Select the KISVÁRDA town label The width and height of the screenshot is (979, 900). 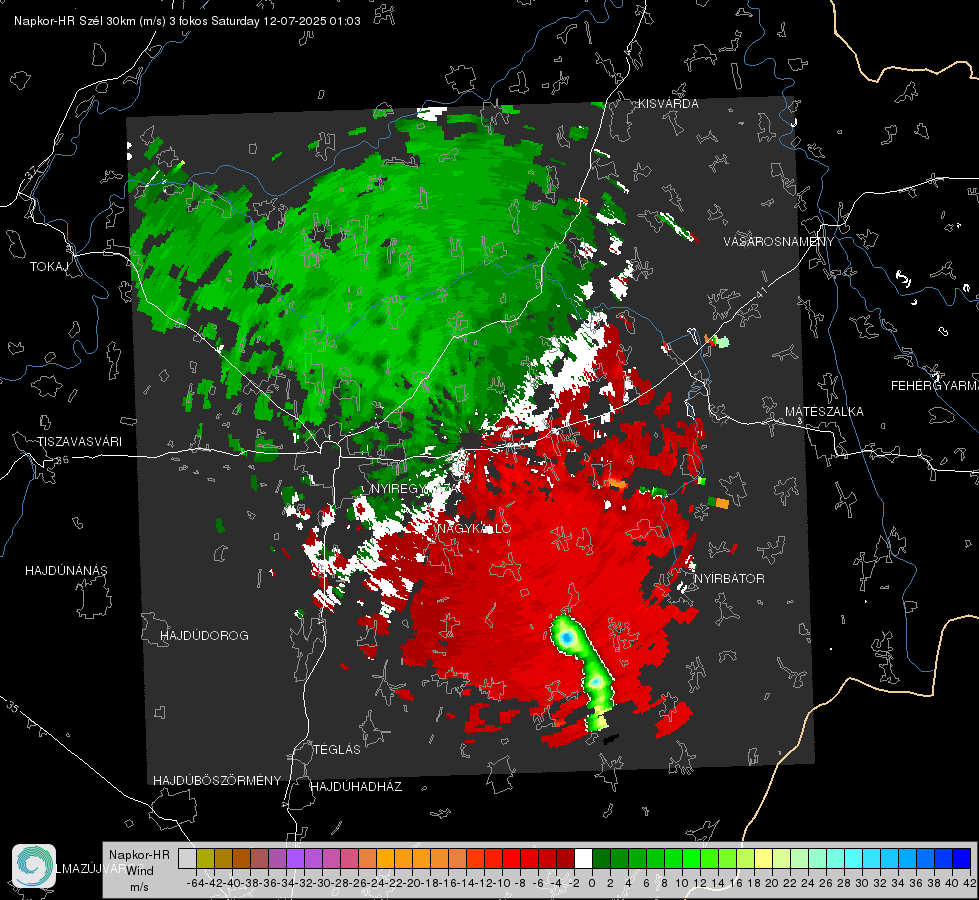click(x=668, y=104)
